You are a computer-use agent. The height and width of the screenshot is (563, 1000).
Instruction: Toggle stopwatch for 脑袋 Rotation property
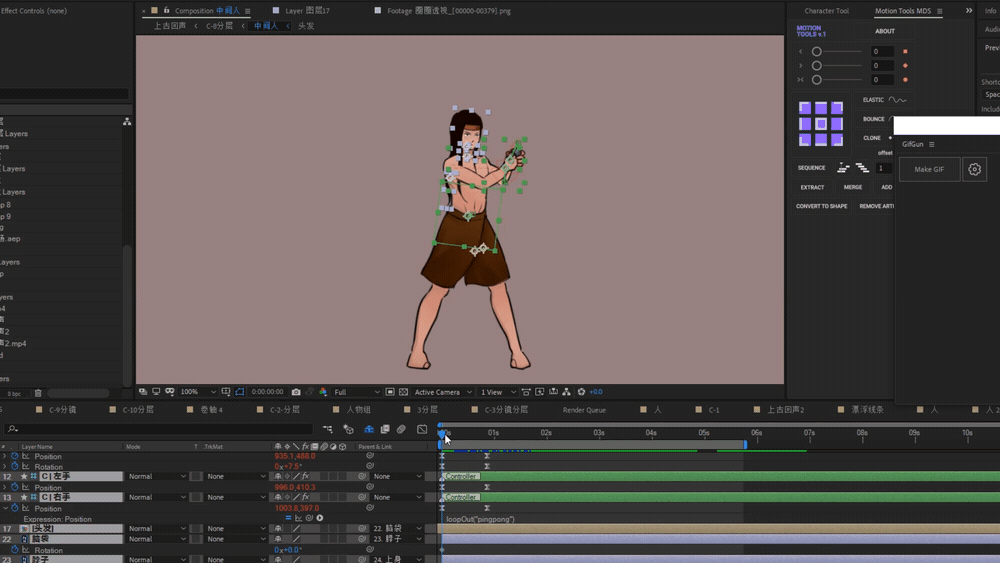15,550
